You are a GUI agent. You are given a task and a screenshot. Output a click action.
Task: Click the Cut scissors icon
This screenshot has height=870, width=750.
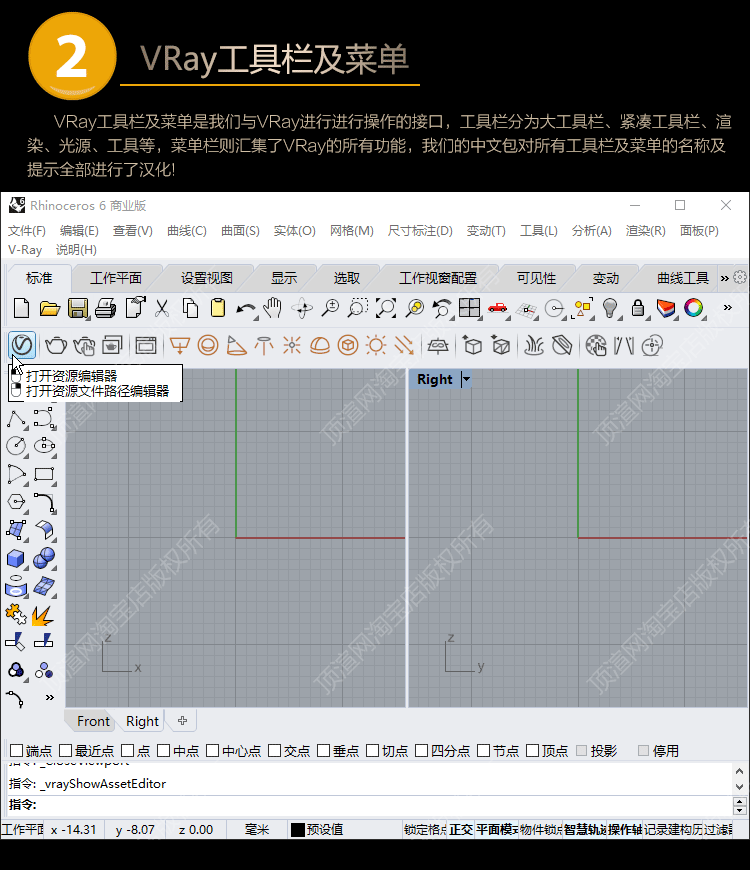162,308
